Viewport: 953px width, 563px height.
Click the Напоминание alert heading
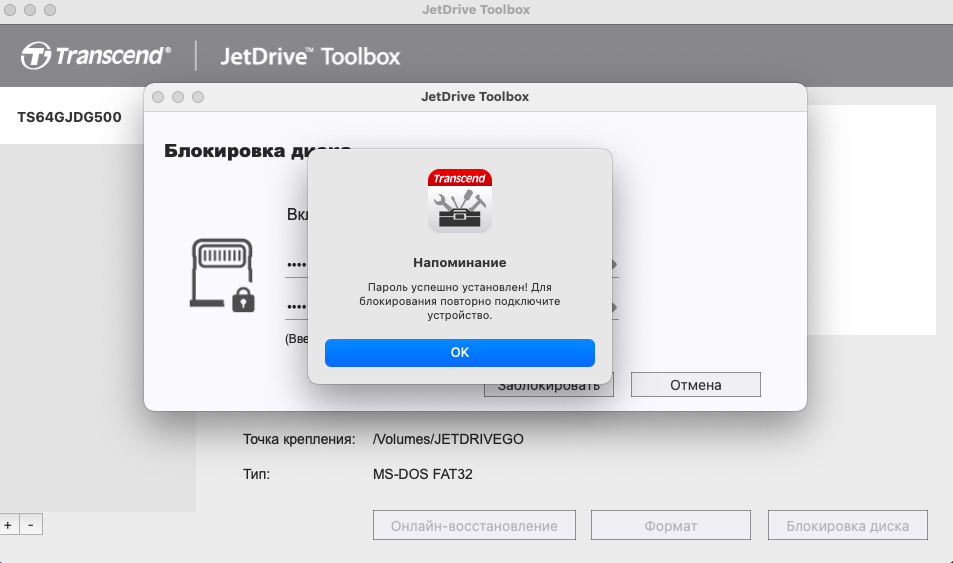pyautogui.click(x=459, y=263)
